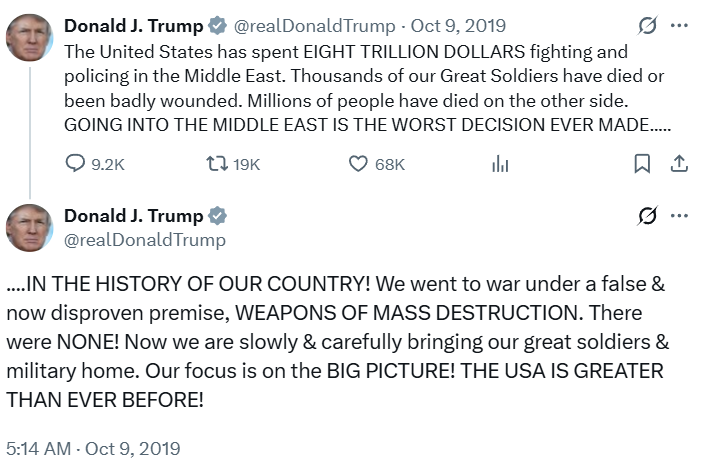Screen dimensions: 703x463
Task: Click the @realDonaldTrump handle in second tweet
Action: (x=144, y=240)
